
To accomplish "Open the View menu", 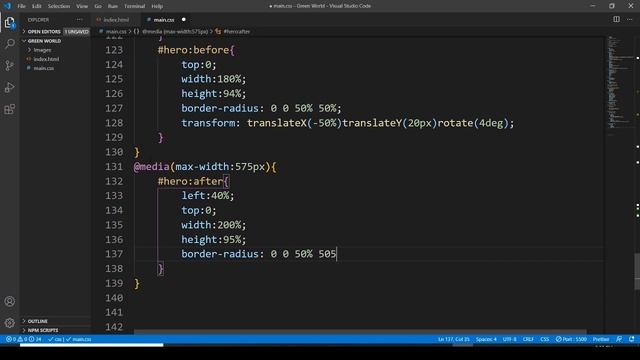I will [82, 6].
